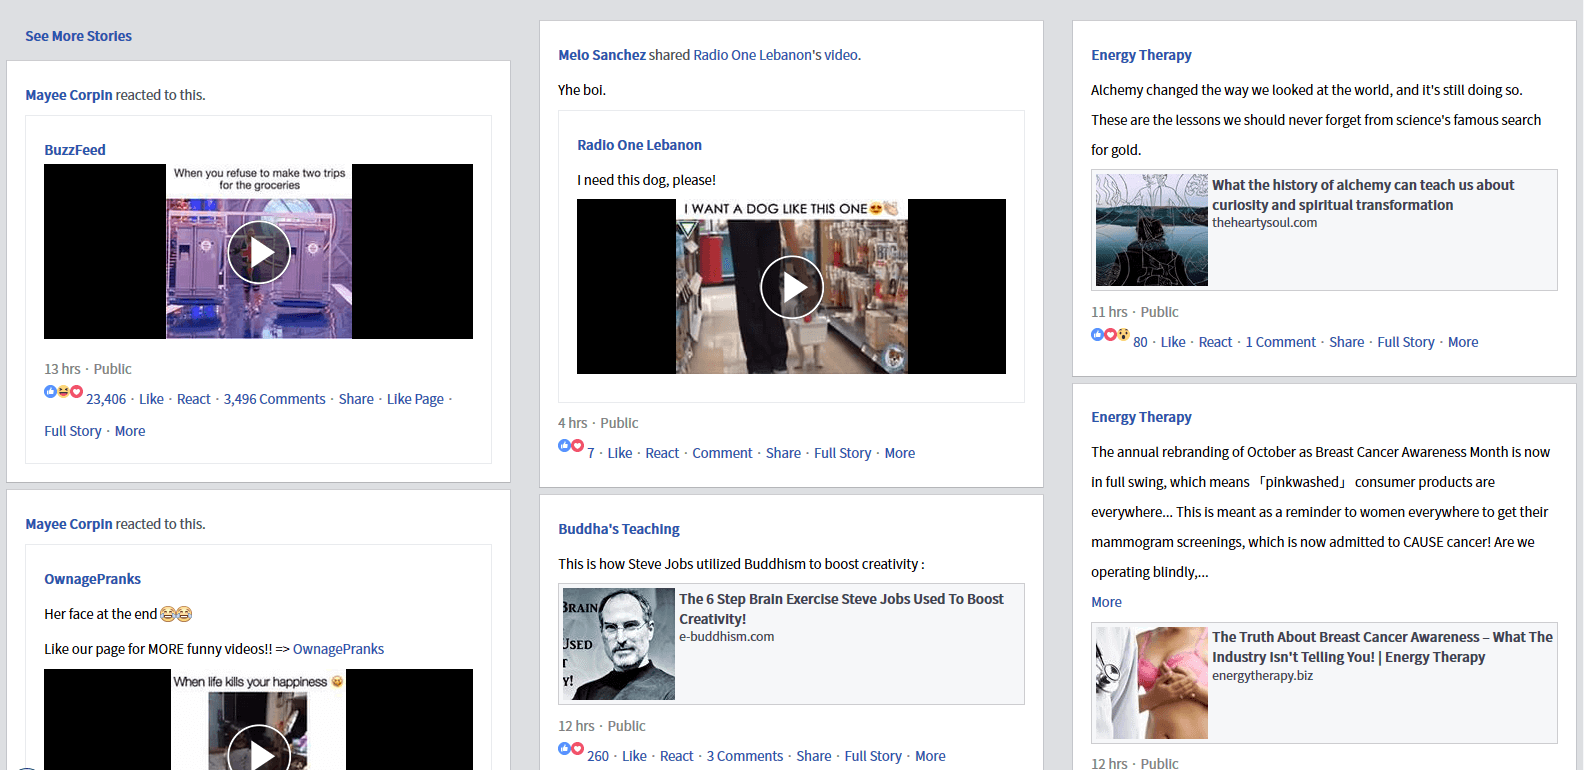1584x770 pixels.
Task: Open the 6 Step Brain Exercise article title
Action: pyautogui.click(x=842, y=609)
